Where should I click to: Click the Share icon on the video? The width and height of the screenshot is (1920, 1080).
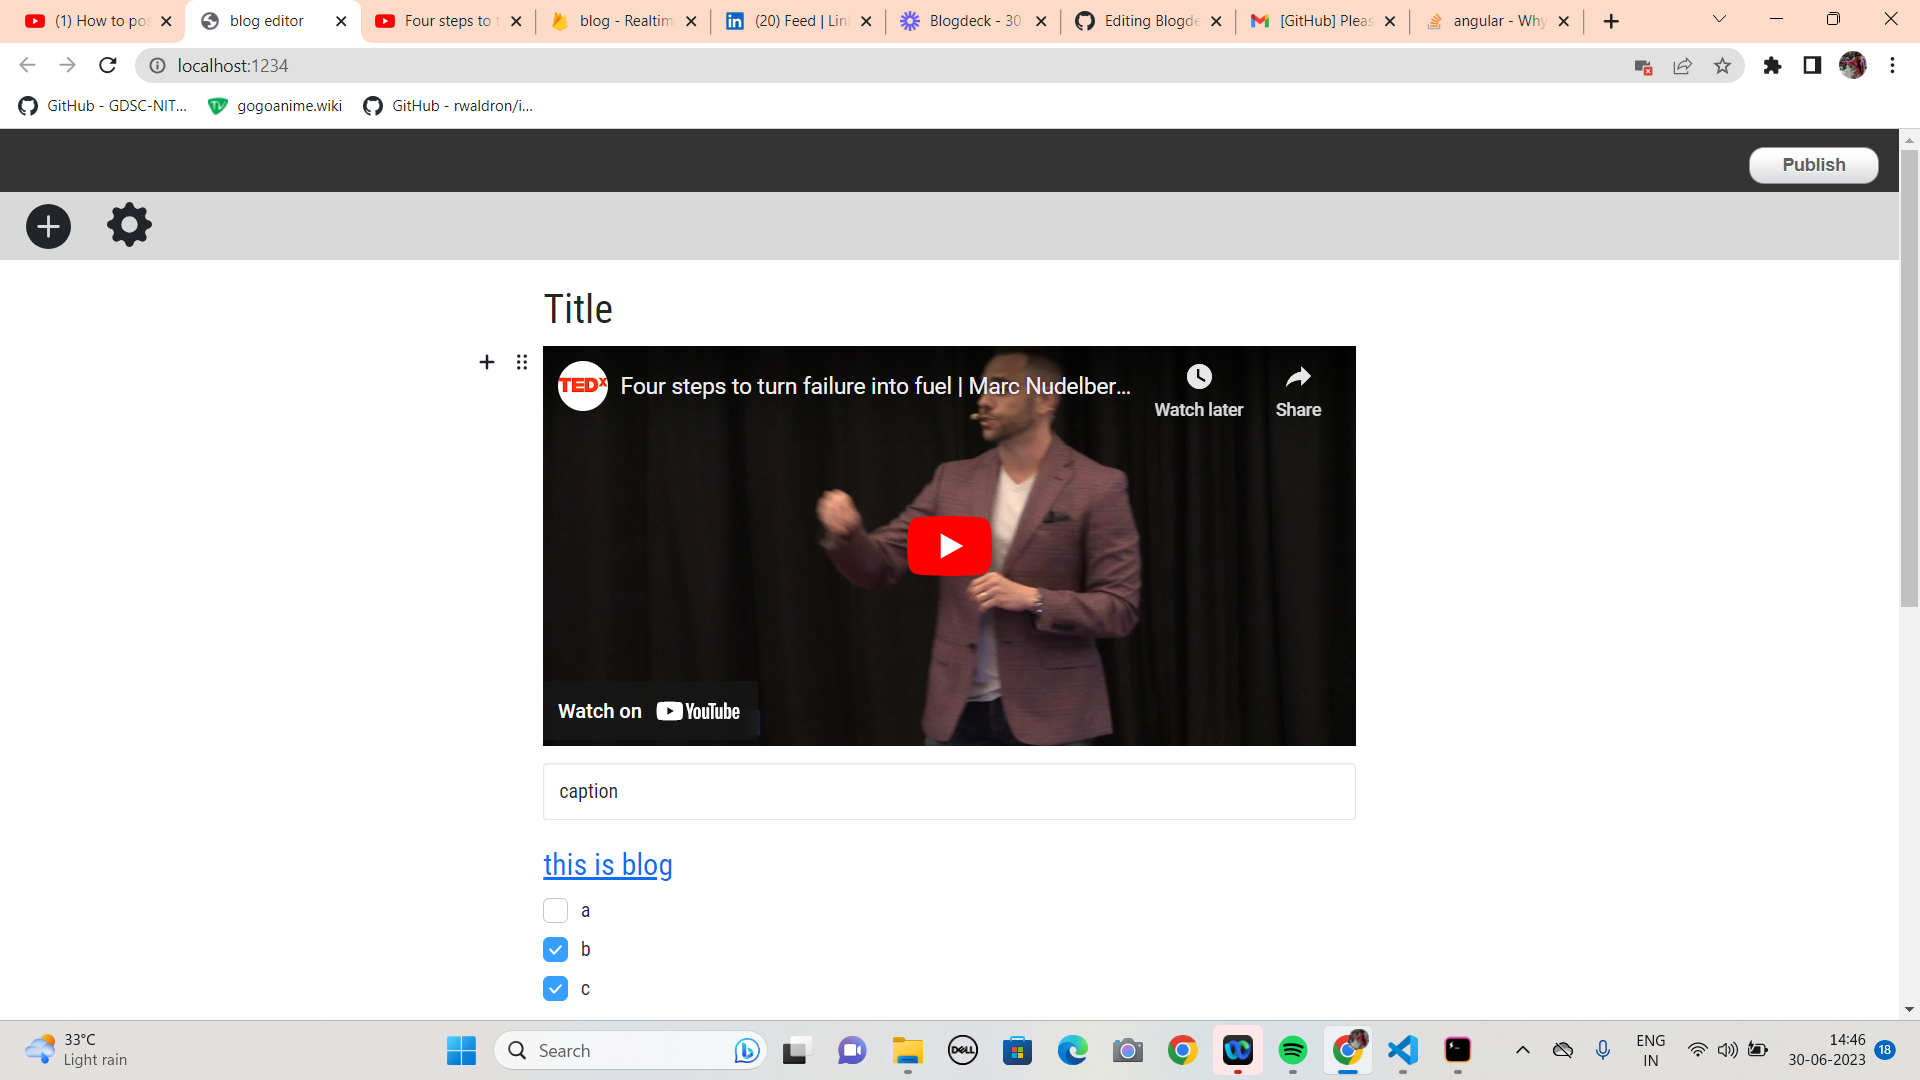(1297, 378)
